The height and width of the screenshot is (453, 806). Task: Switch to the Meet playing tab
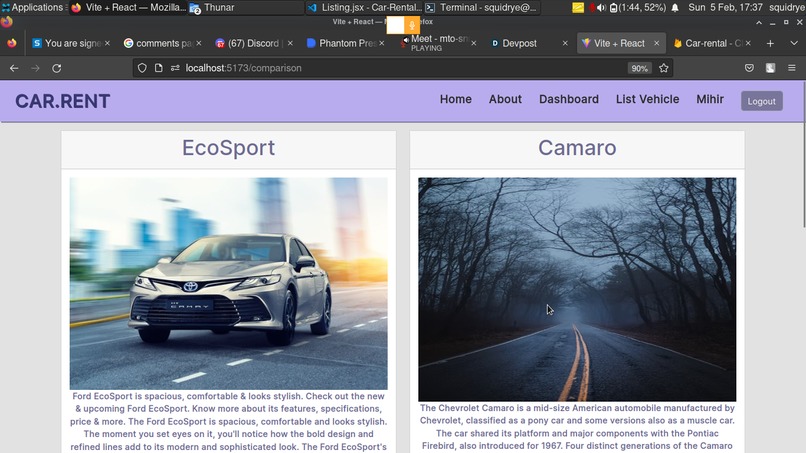tap(438, 43)
